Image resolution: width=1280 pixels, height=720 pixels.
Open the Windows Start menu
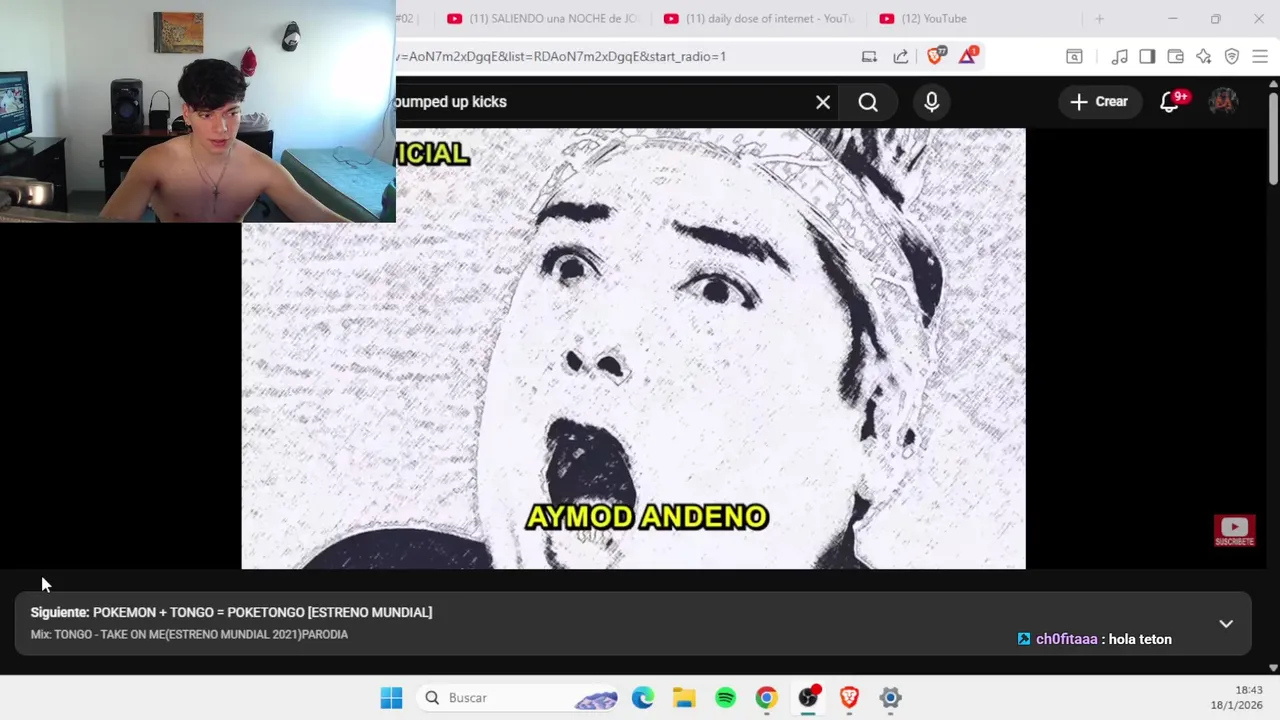click(391, 698)
